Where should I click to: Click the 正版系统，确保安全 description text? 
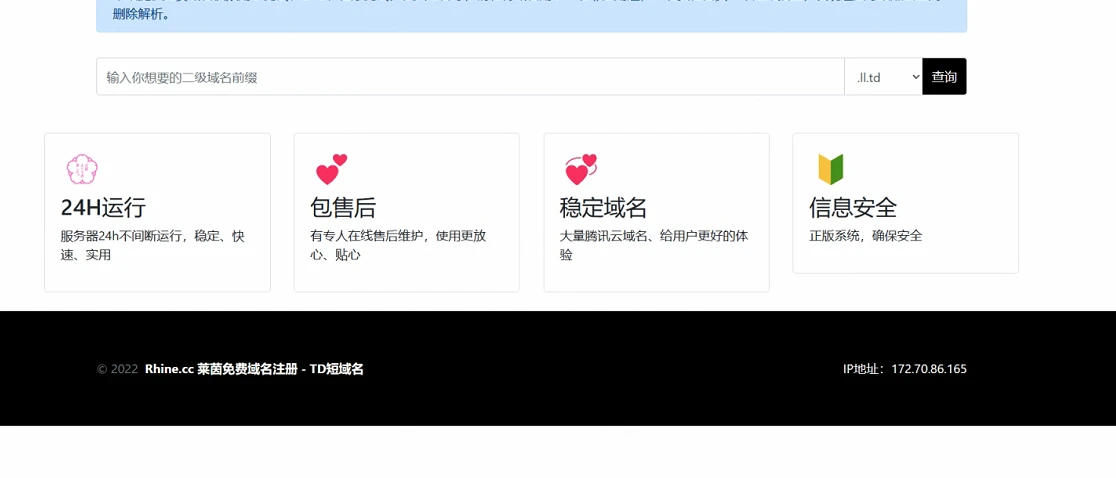click(x=865, y=236)
